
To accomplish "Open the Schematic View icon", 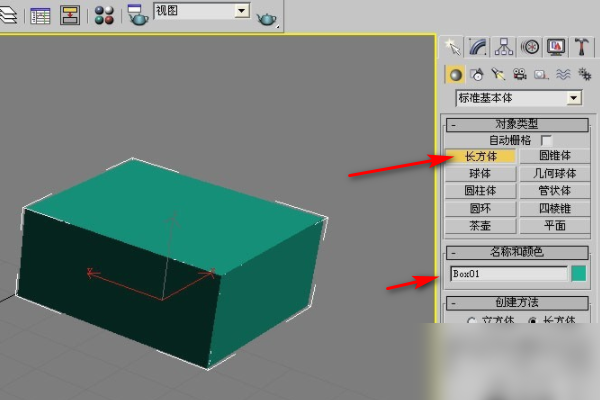I will [70, 16].
